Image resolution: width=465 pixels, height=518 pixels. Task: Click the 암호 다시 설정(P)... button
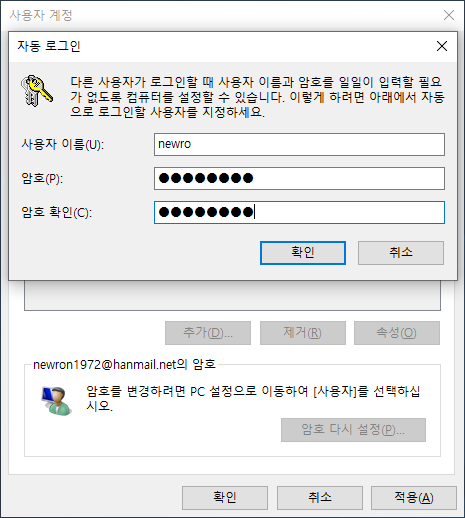353,430
